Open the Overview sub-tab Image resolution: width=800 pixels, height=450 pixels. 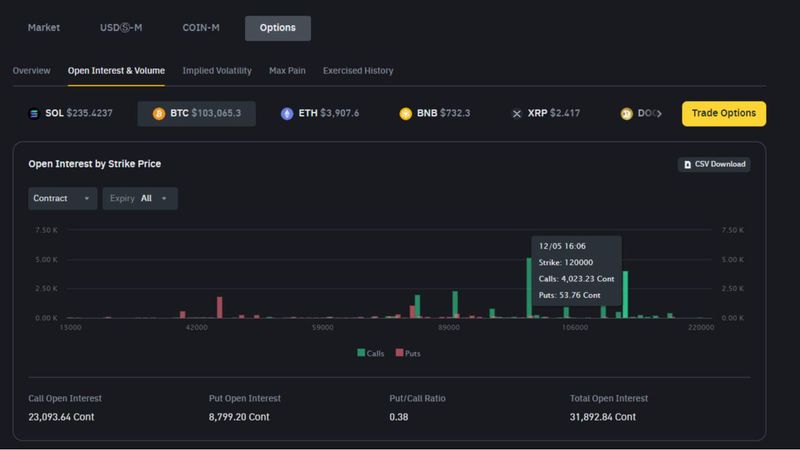32,70
